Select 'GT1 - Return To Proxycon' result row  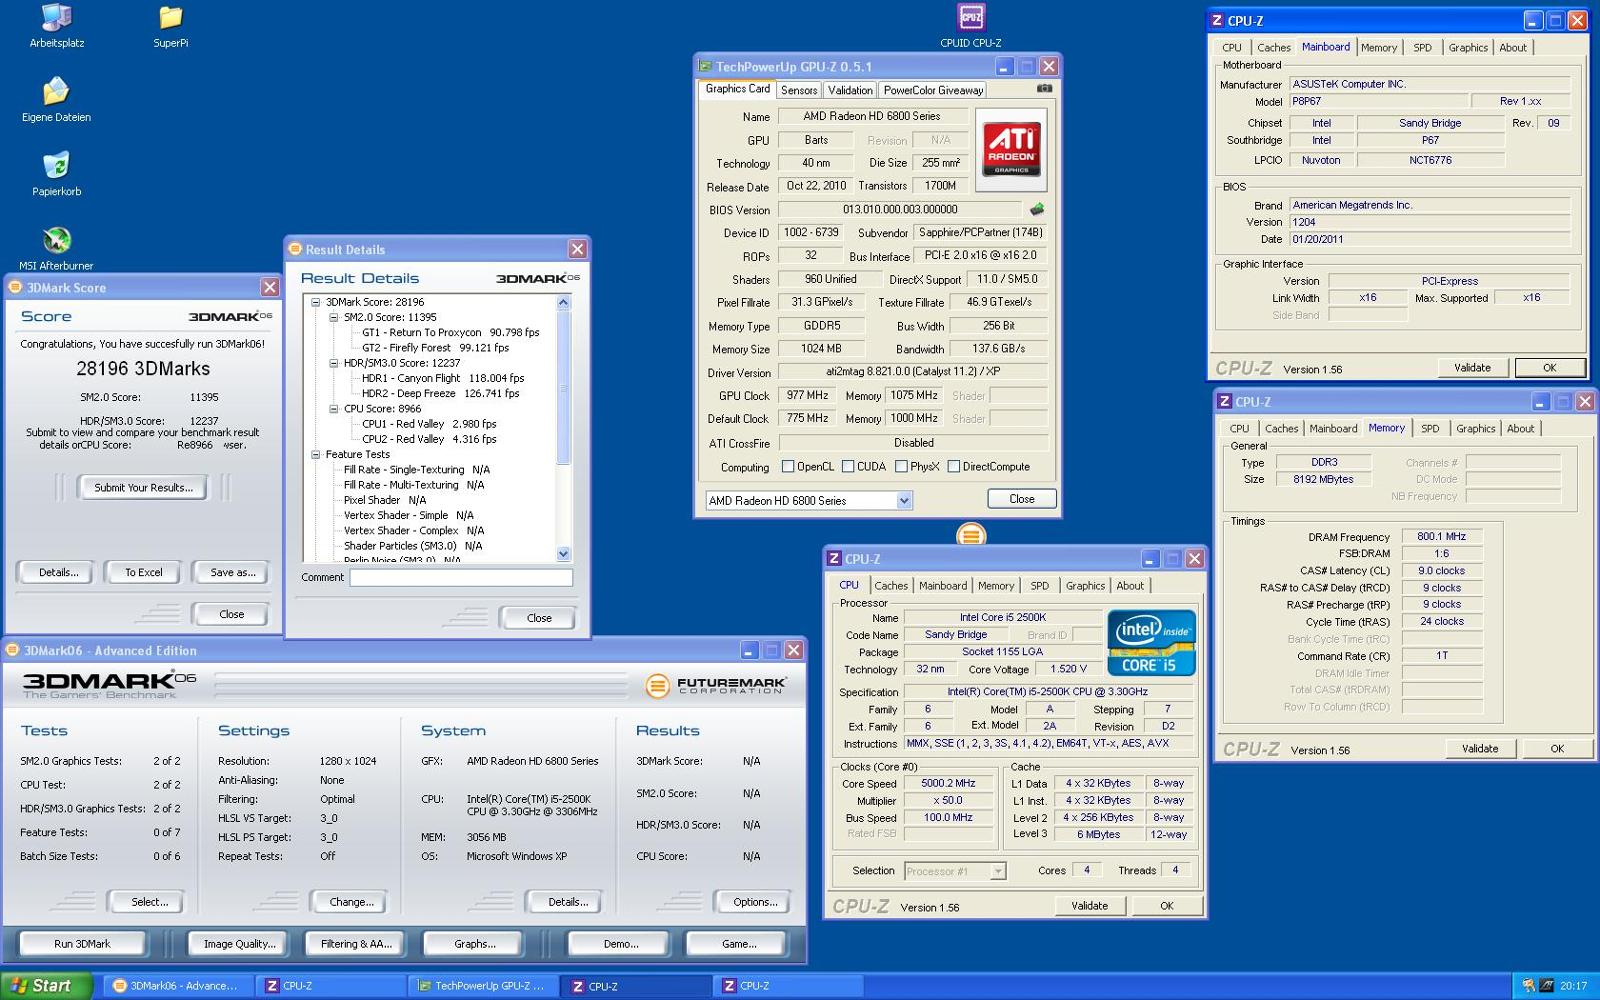pyautogui.click(x=450, y=333)
